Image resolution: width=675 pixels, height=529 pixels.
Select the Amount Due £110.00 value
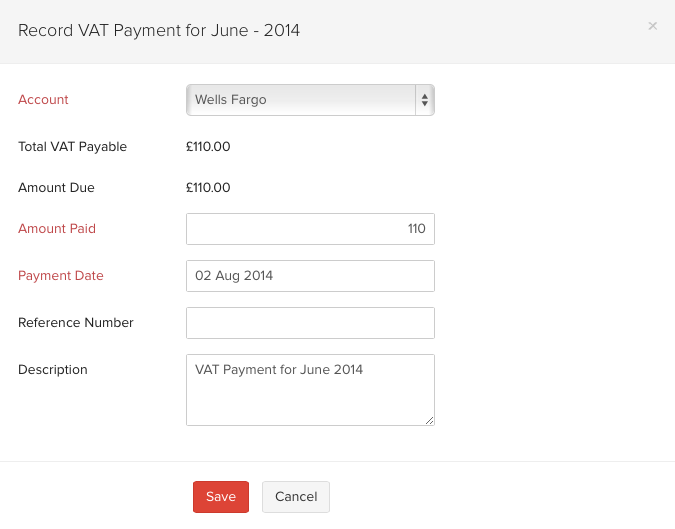click(208, 188)
